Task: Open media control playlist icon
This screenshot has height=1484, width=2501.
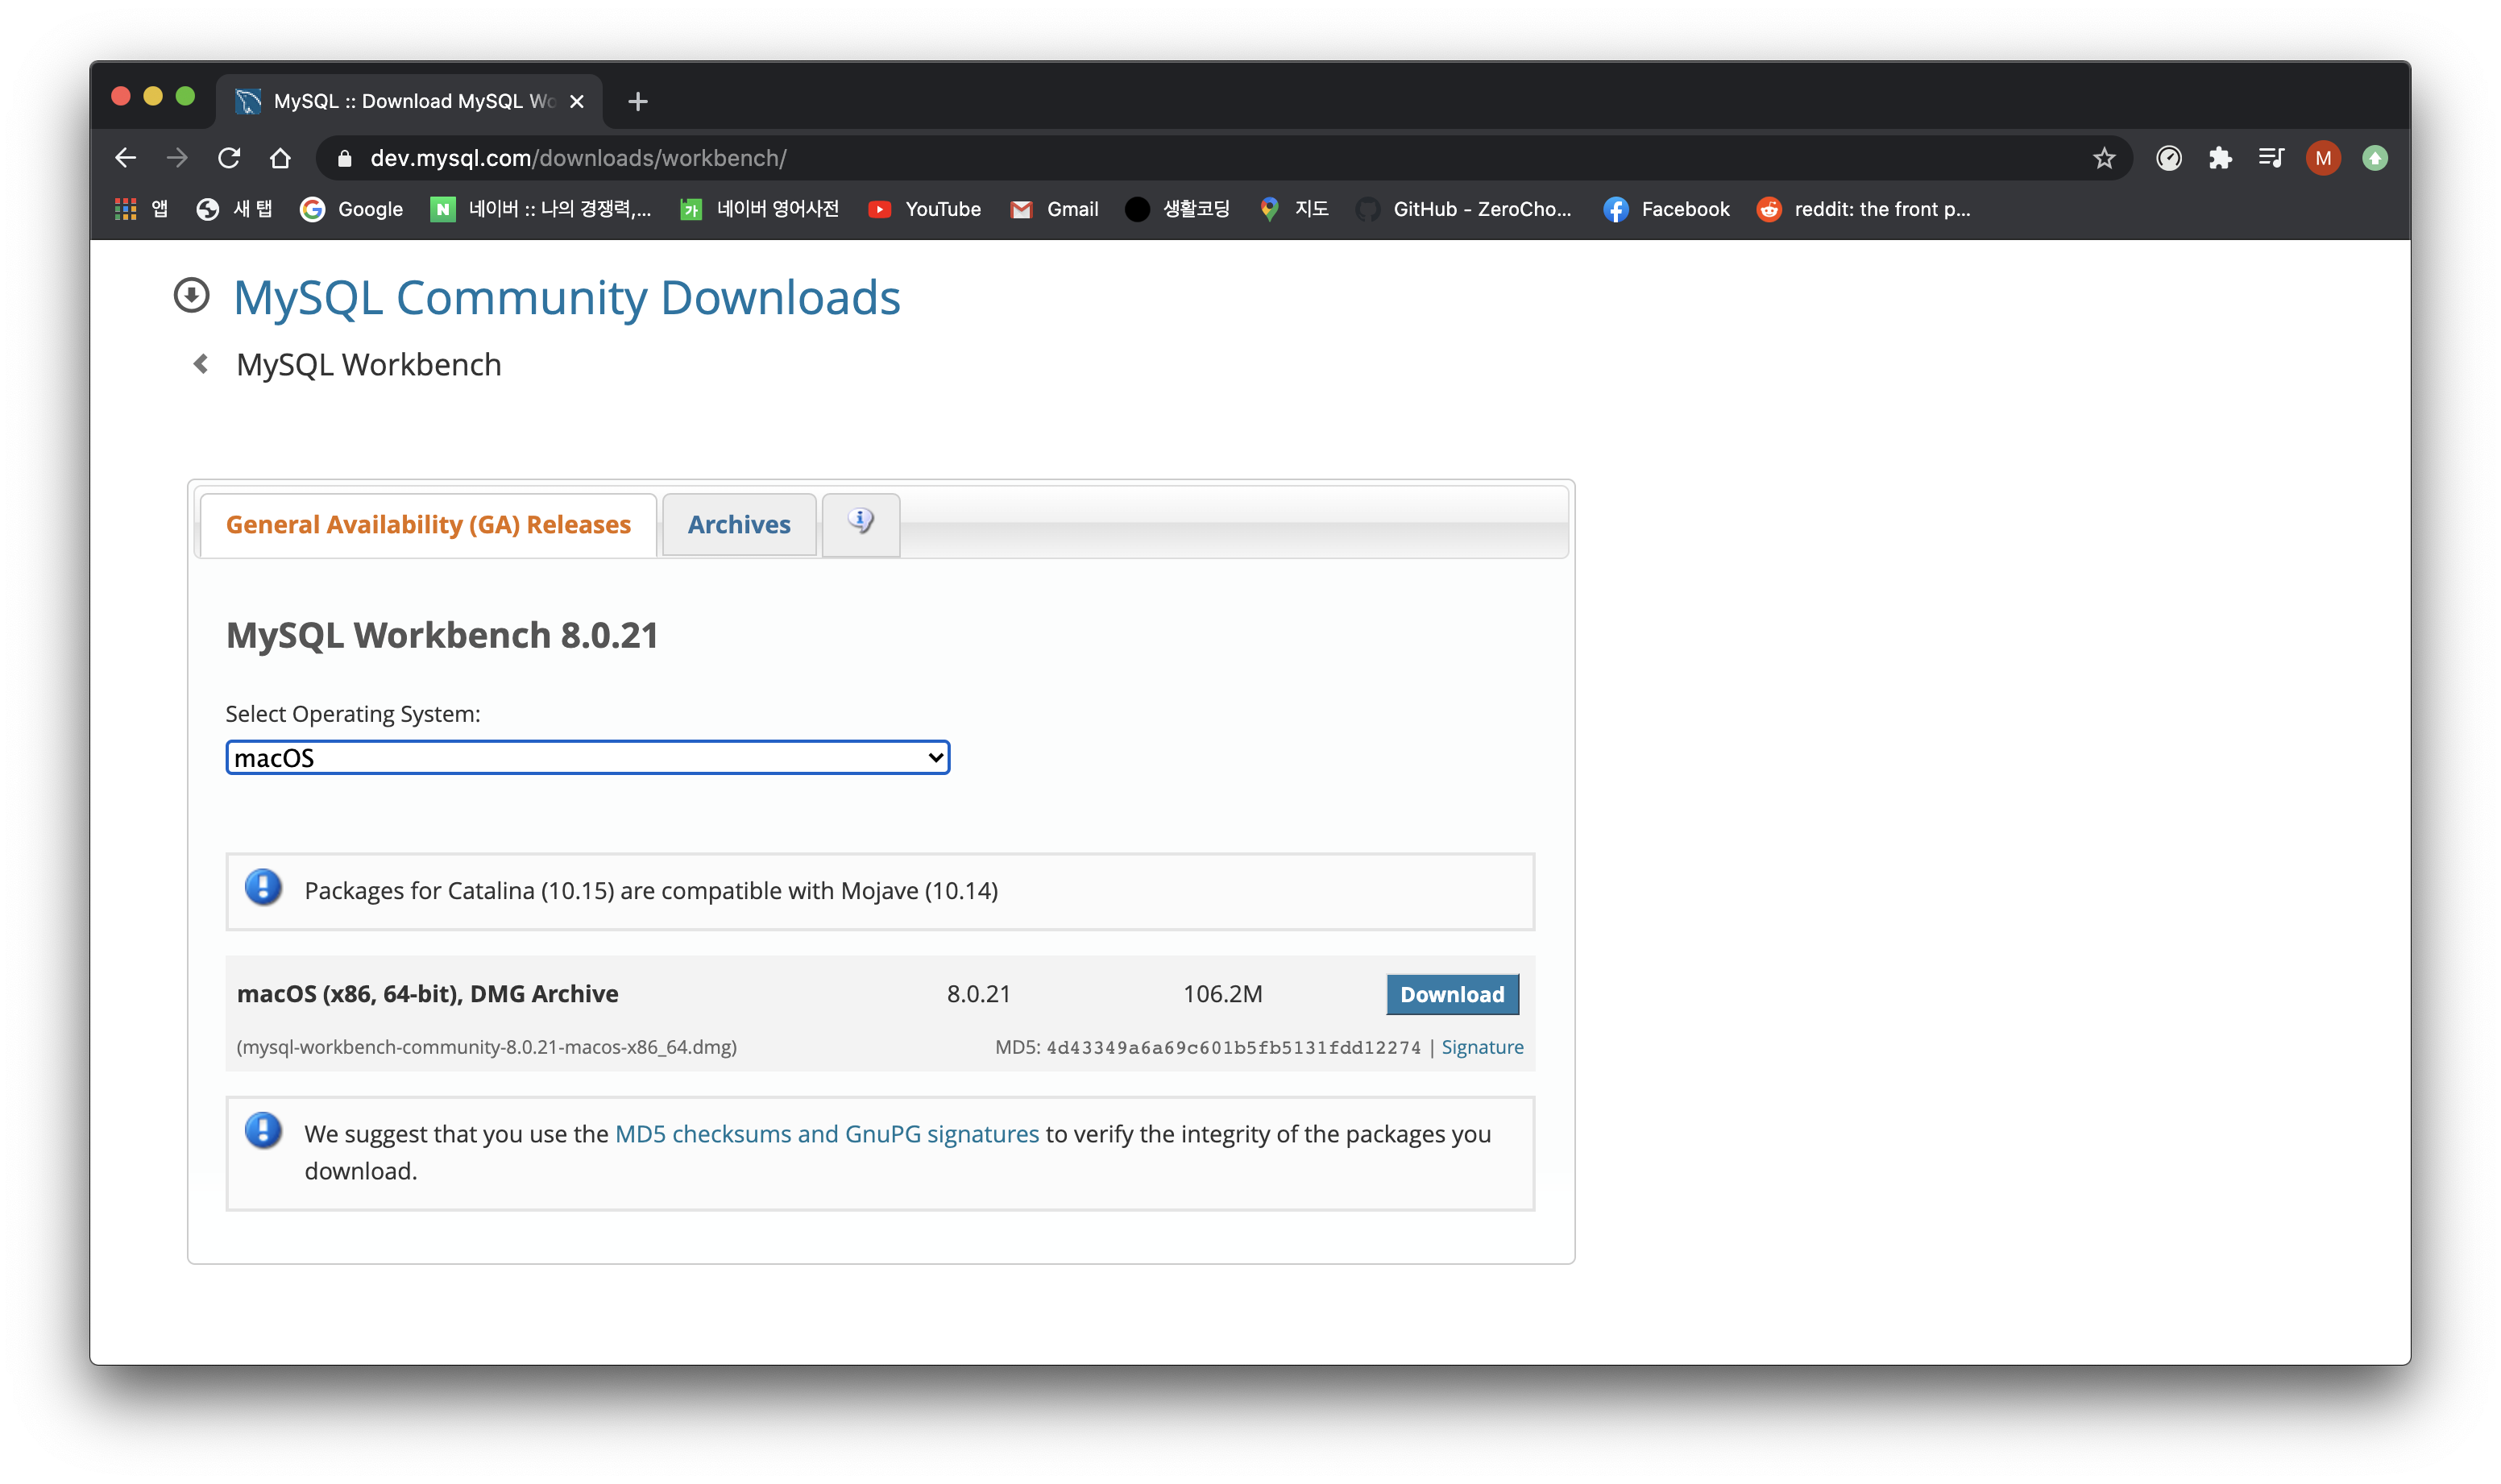Action: (2271, 158)
